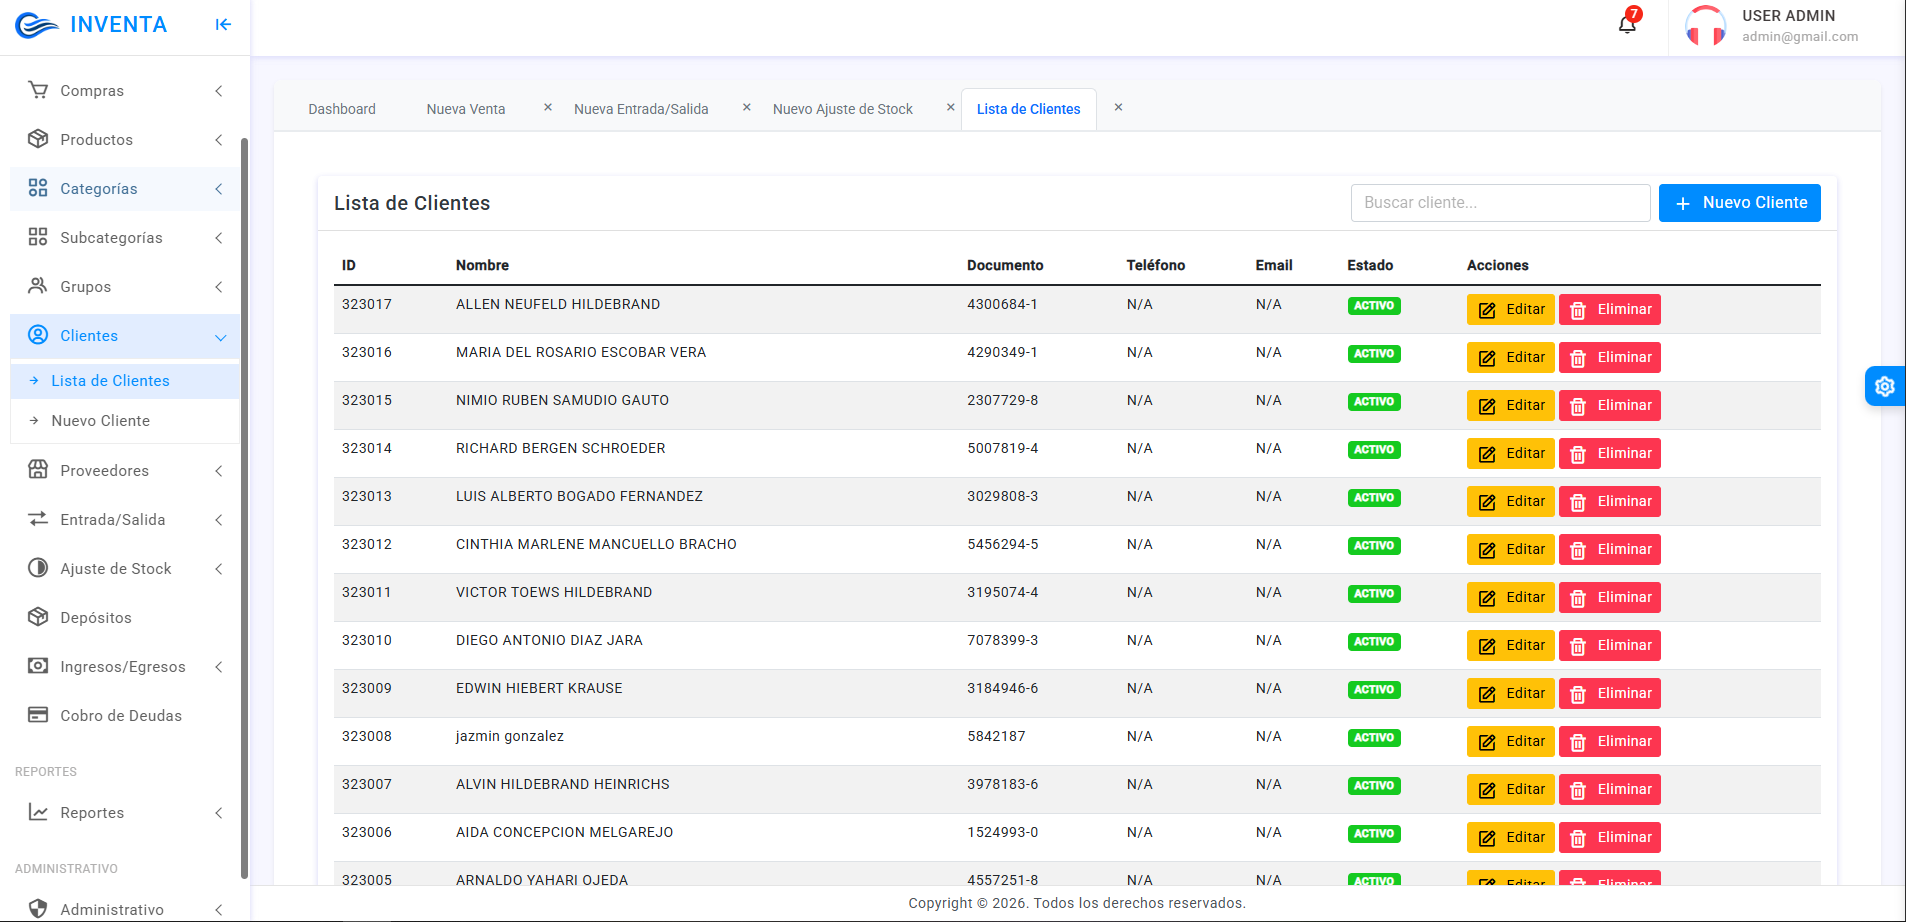Screen dimensions: 1906x922
Task: Close the Nuevo Ajuste de Stock tab
Action: pyautogui.click(x=951, y=107)
